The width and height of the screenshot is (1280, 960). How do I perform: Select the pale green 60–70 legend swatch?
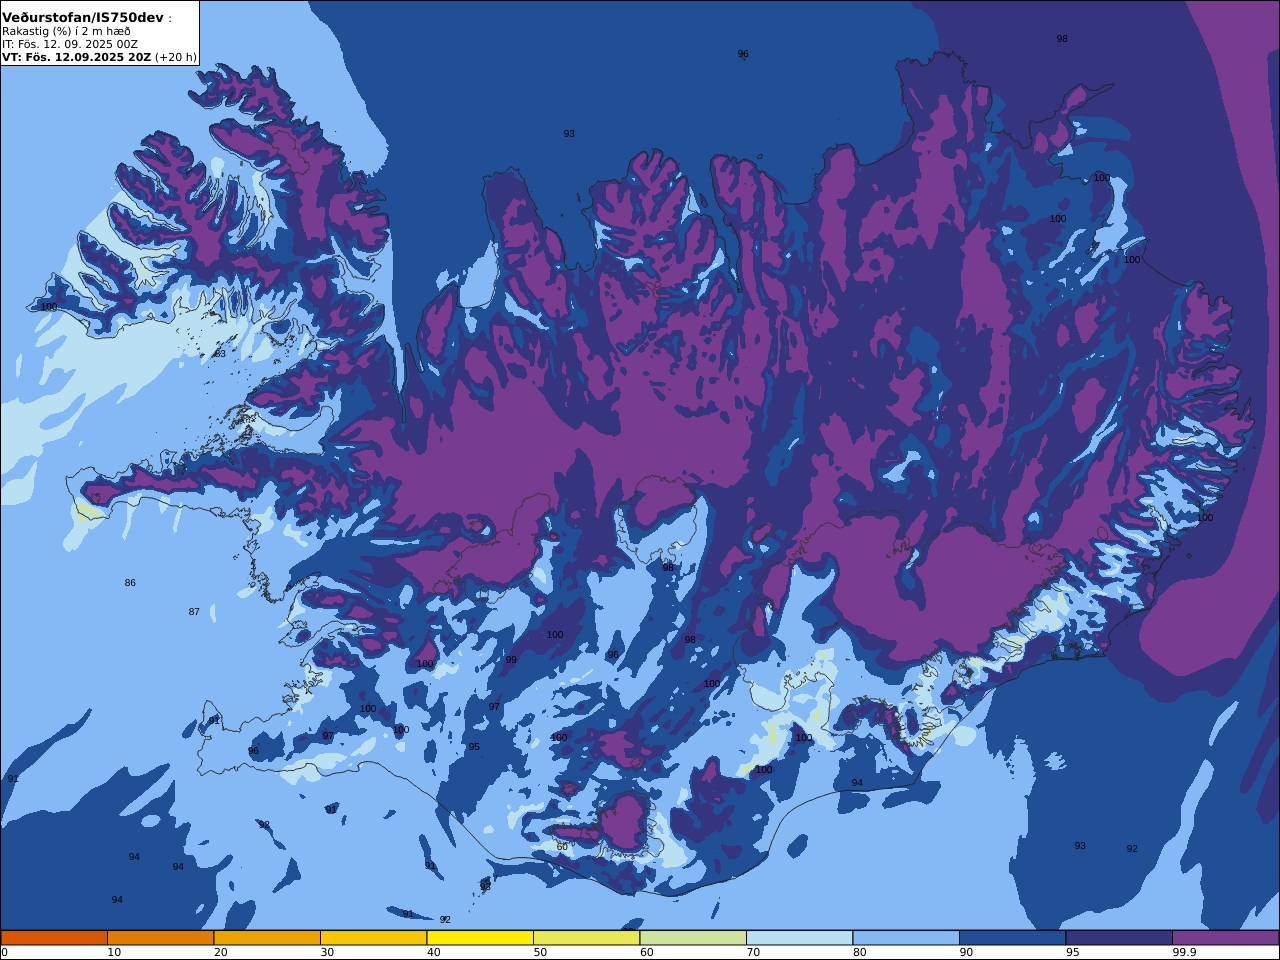[x=693, y=938]
